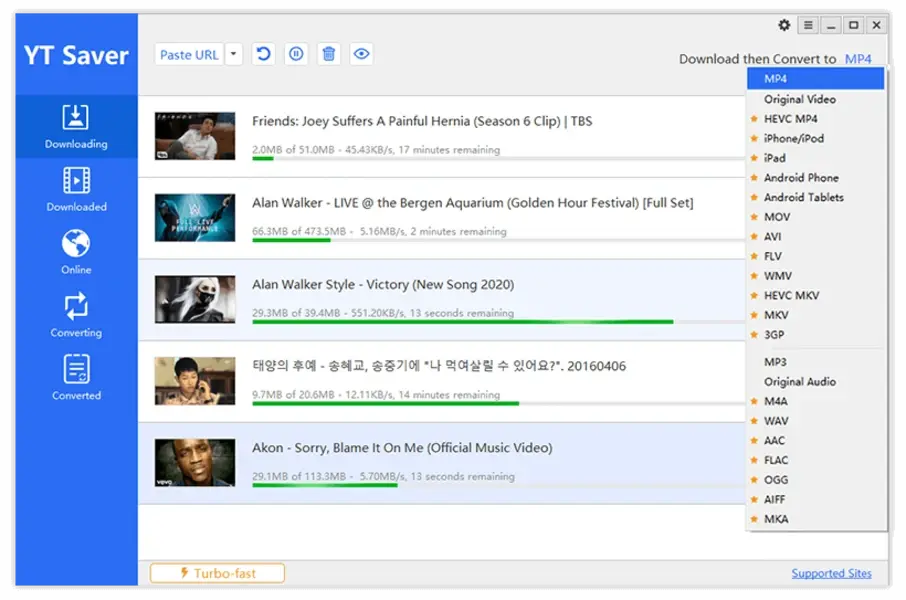
Task: Select the Pause all downloads icon
Action: coord(296,53)
